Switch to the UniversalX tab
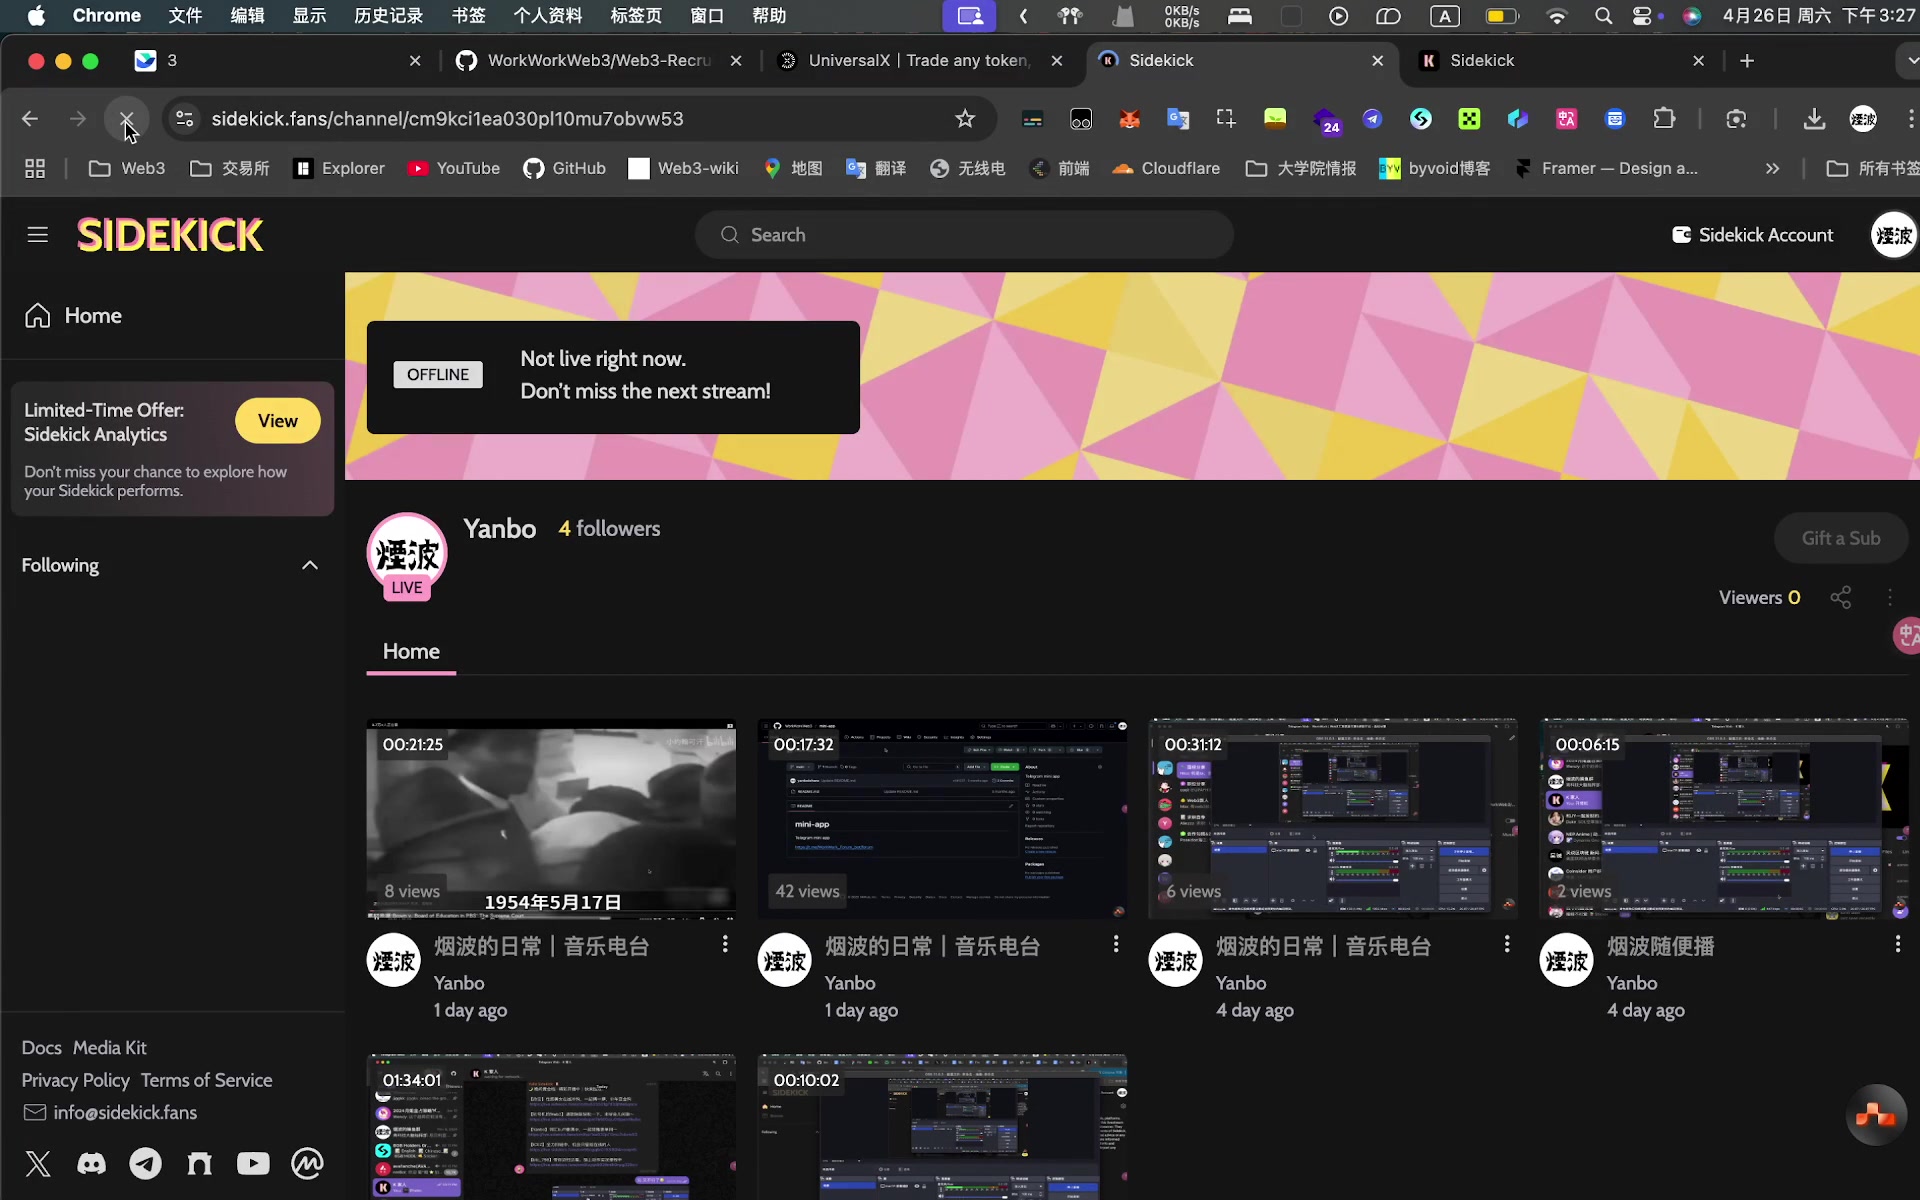The width and height of the screenshot is (1920, 1200). 920,61
